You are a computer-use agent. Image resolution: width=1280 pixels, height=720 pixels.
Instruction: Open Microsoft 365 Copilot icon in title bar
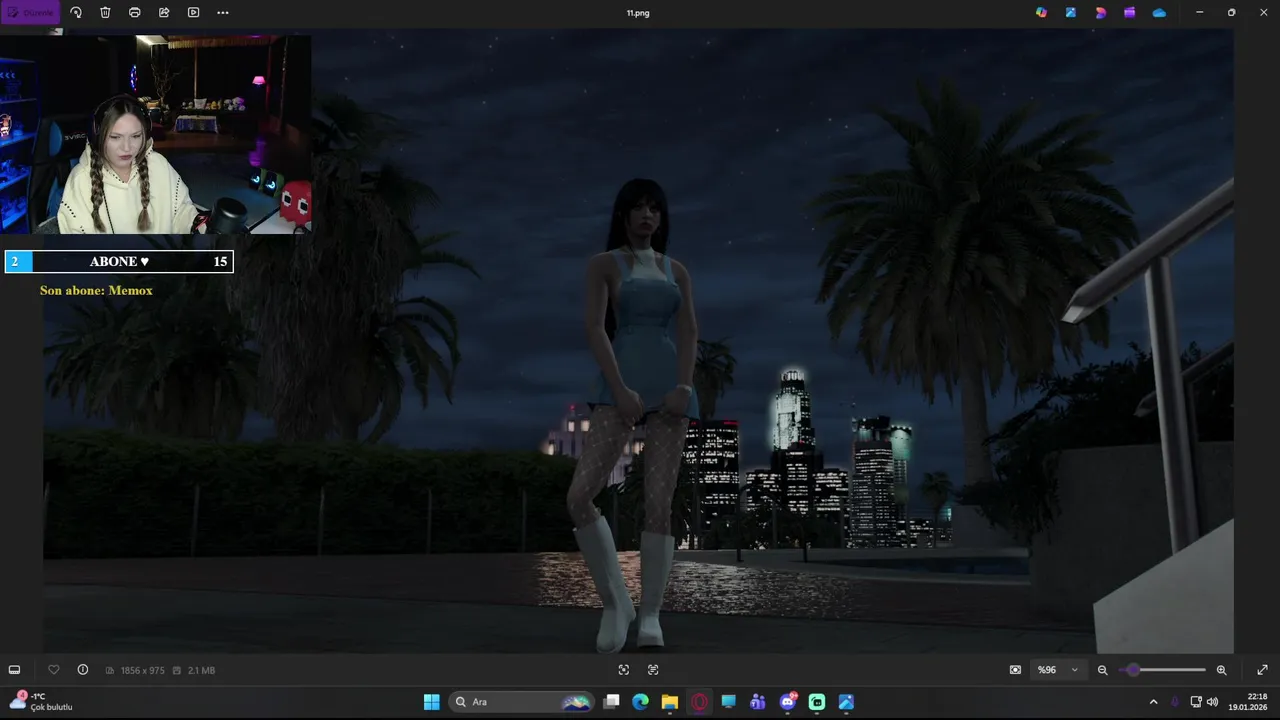(x=1041, y=13)
